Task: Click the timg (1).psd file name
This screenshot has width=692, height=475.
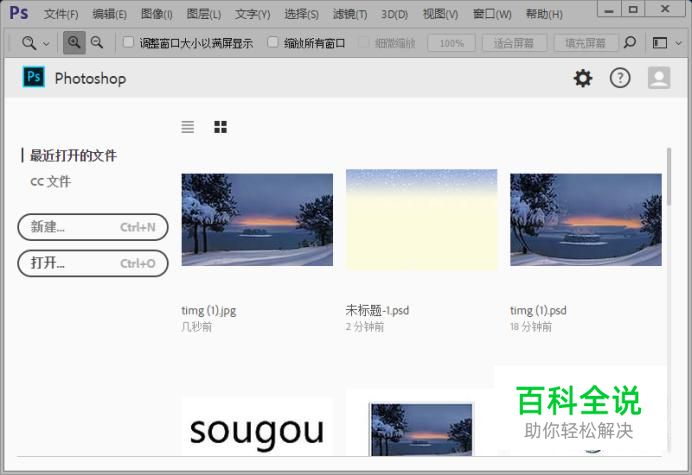Action: [538, 311]
